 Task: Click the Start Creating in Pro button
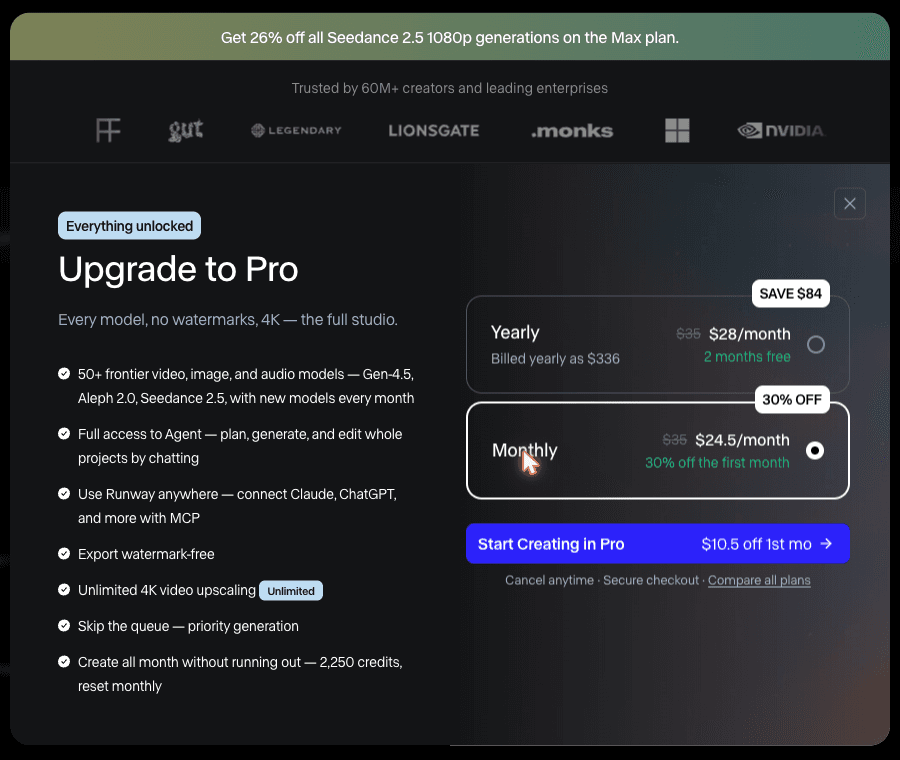coord(658,544)
